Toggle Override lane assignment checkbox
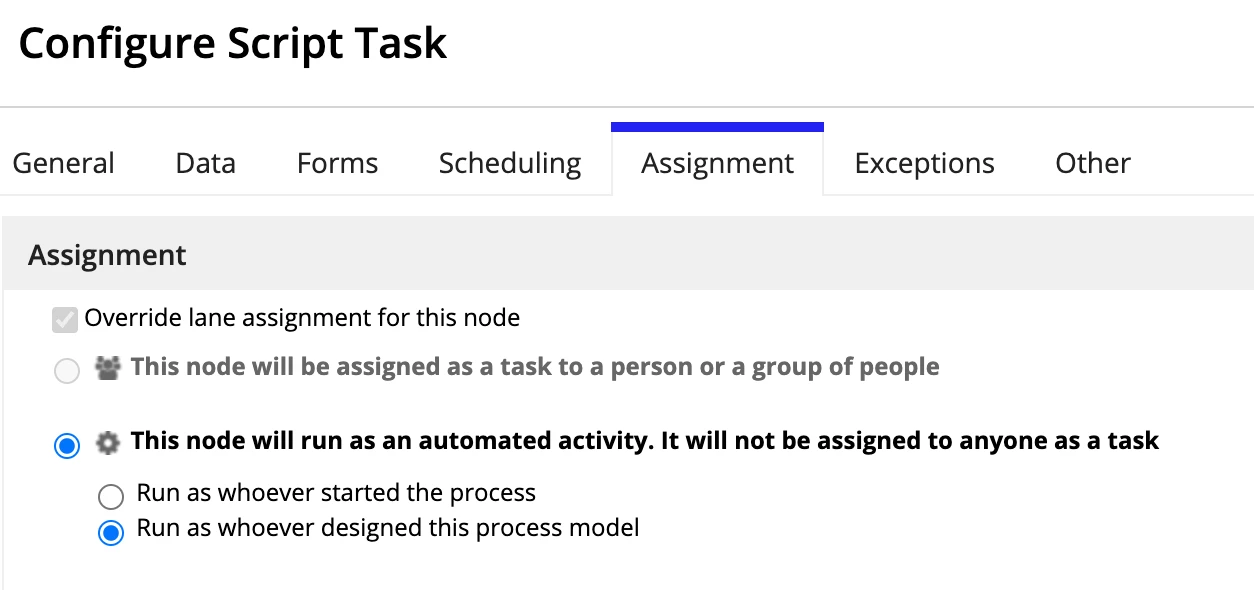 click(x=65, y=320)
